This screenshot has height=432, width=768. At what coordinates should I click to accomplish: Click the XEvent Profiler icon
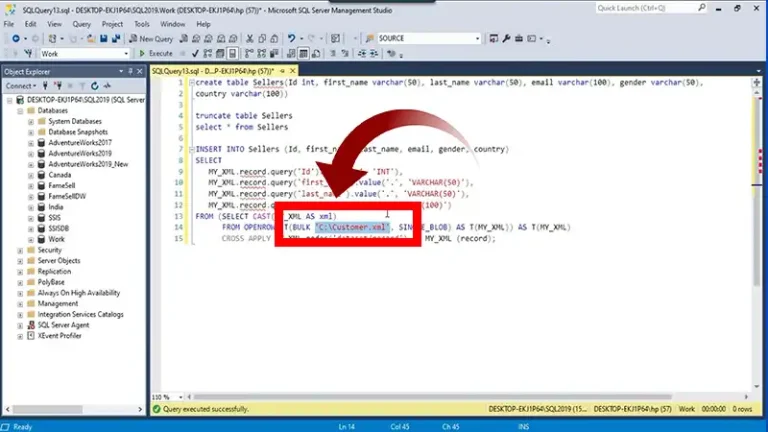(x=31, y=336)
